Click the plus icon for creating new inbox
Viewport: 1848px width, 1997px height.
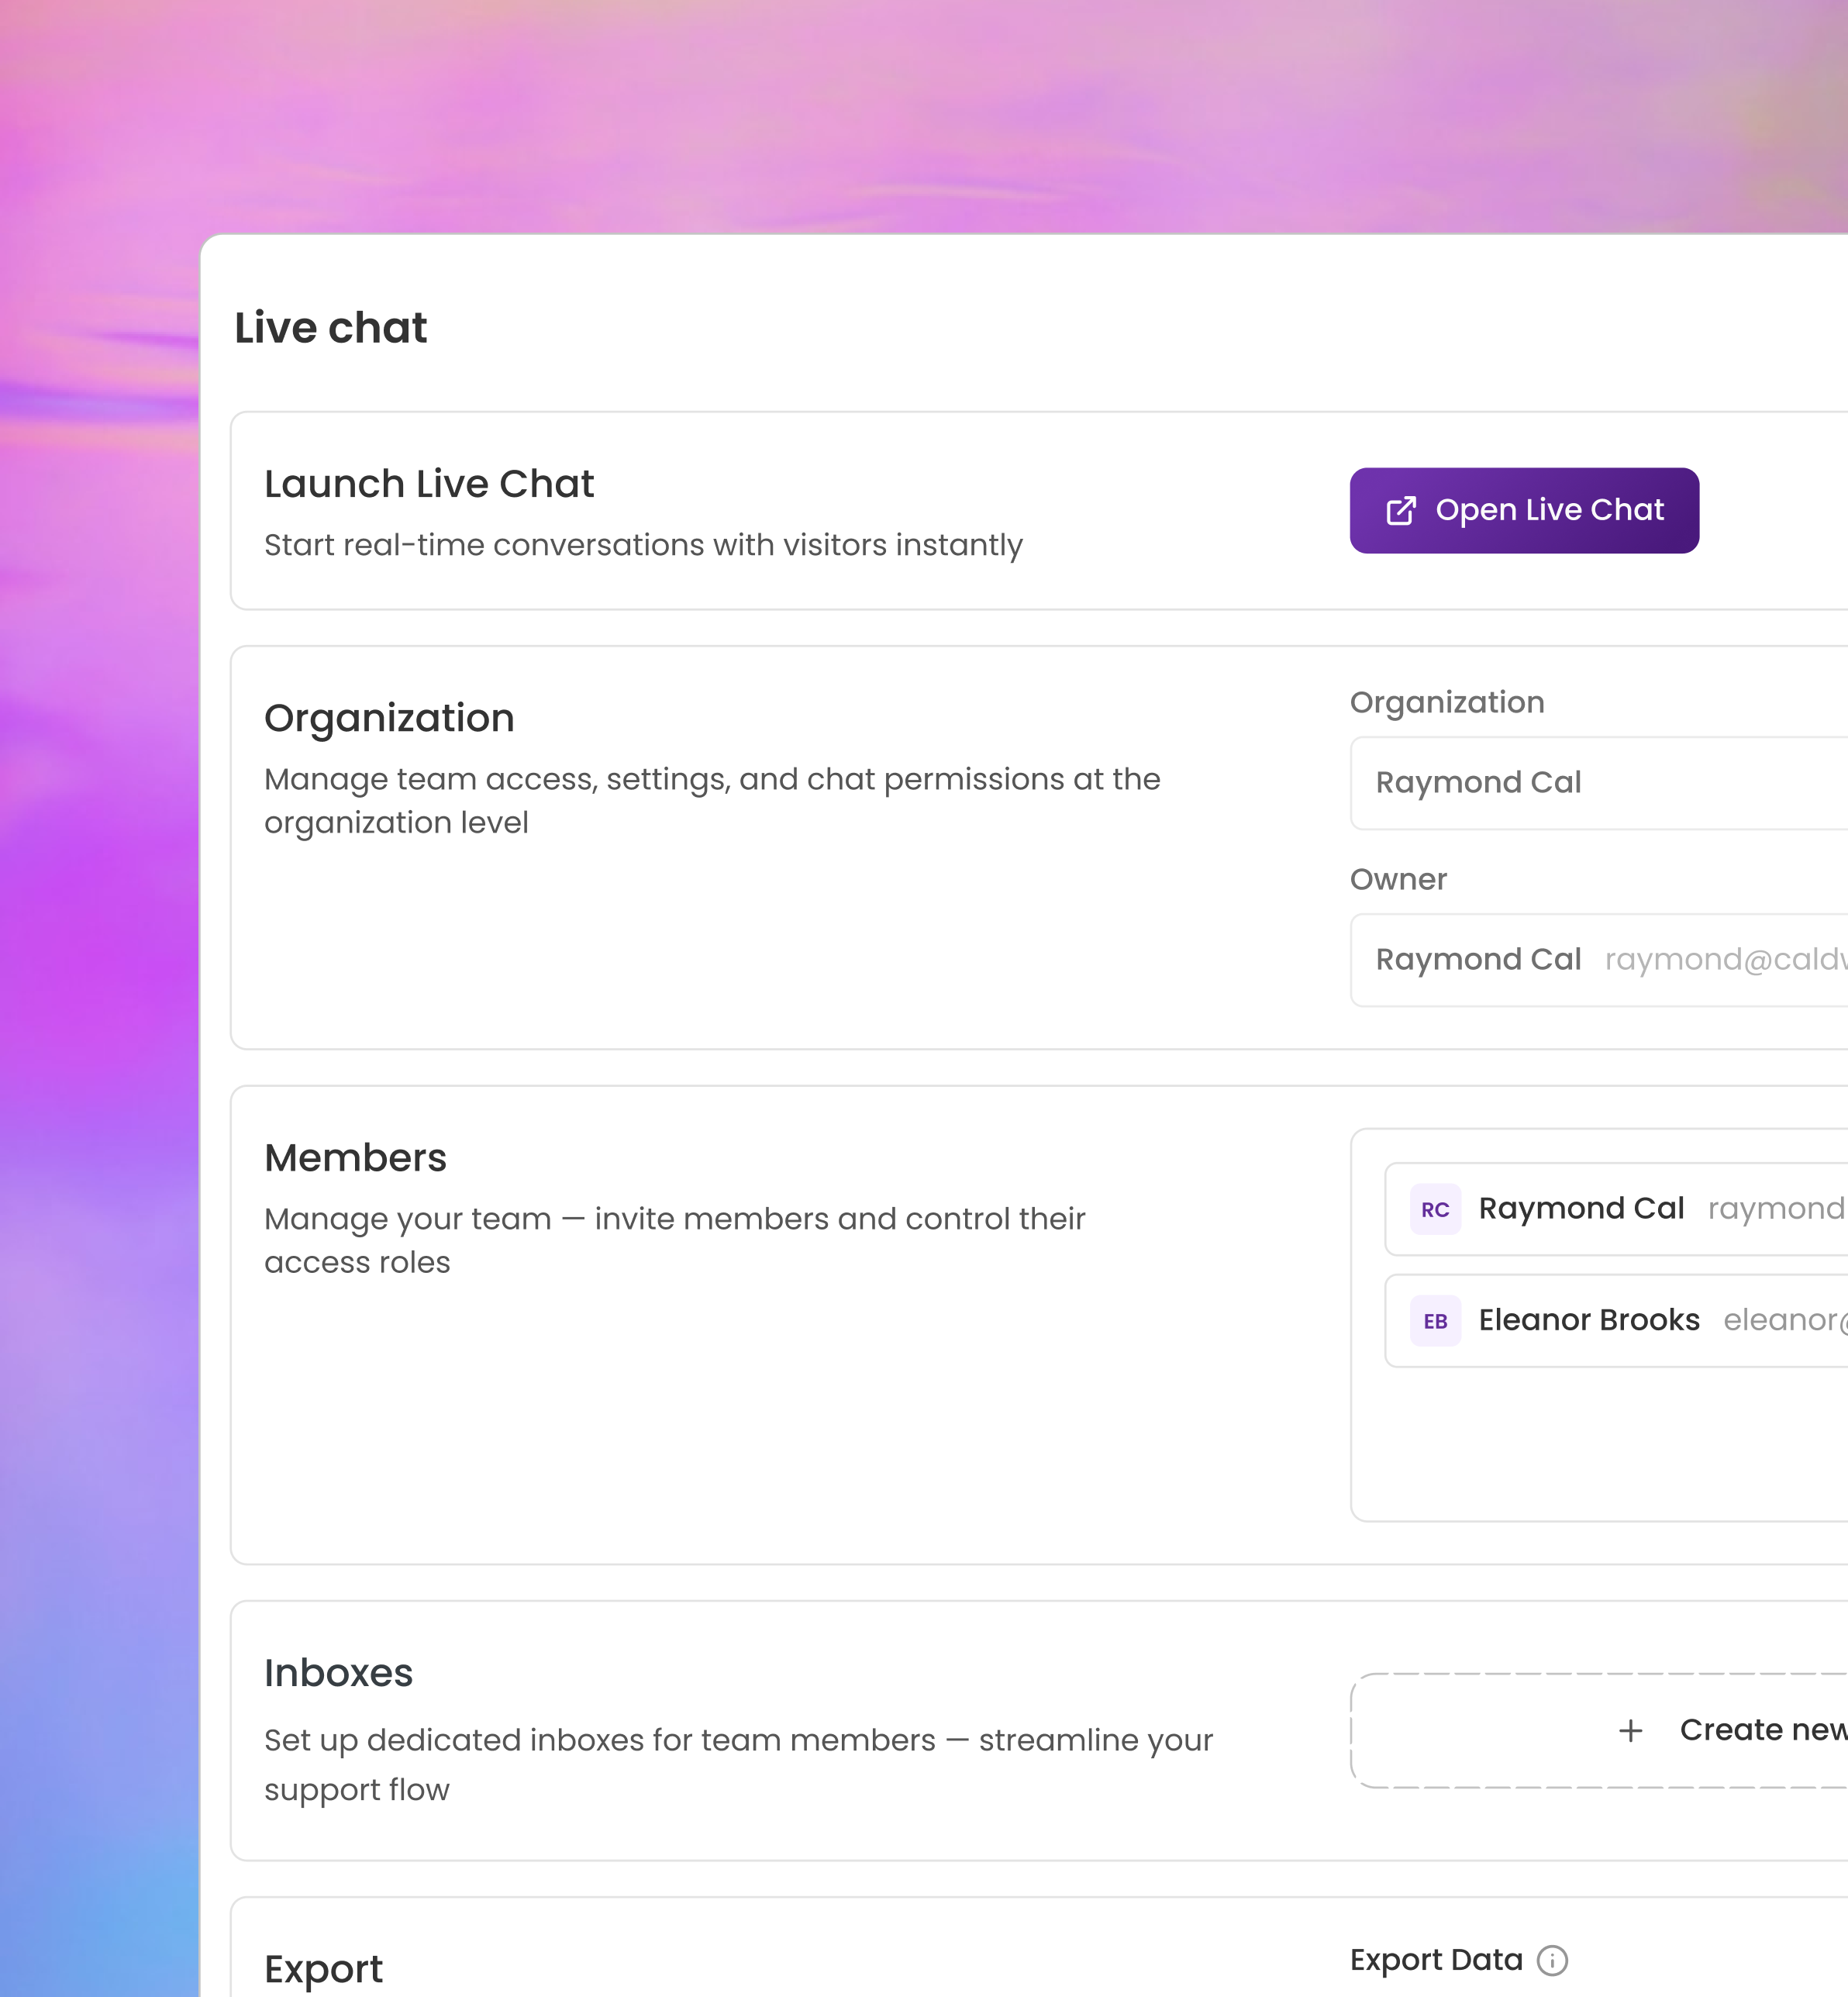[1630, 1730]
